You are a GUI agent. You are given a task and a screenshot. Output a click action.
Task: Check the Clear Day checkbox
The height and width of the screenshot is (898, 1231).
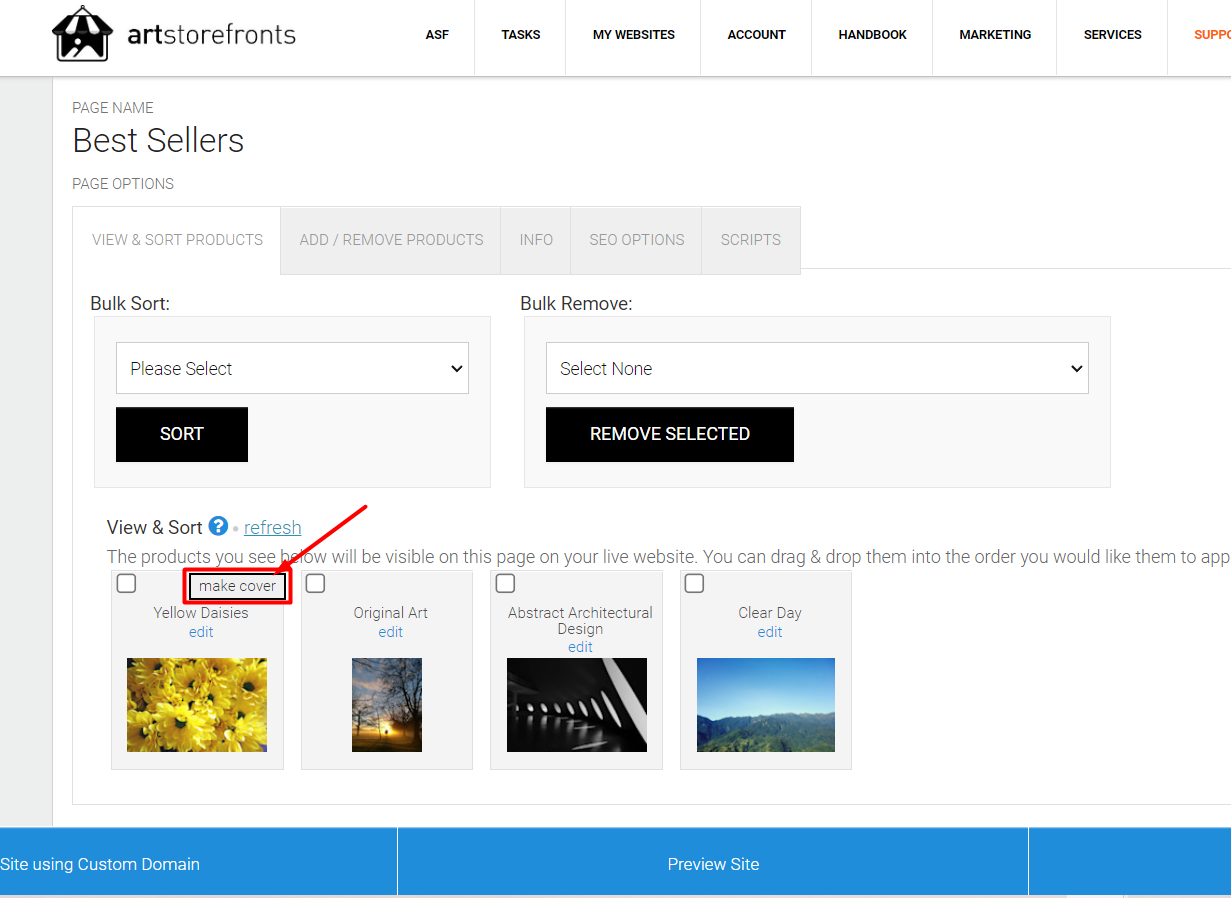point(694,583)
